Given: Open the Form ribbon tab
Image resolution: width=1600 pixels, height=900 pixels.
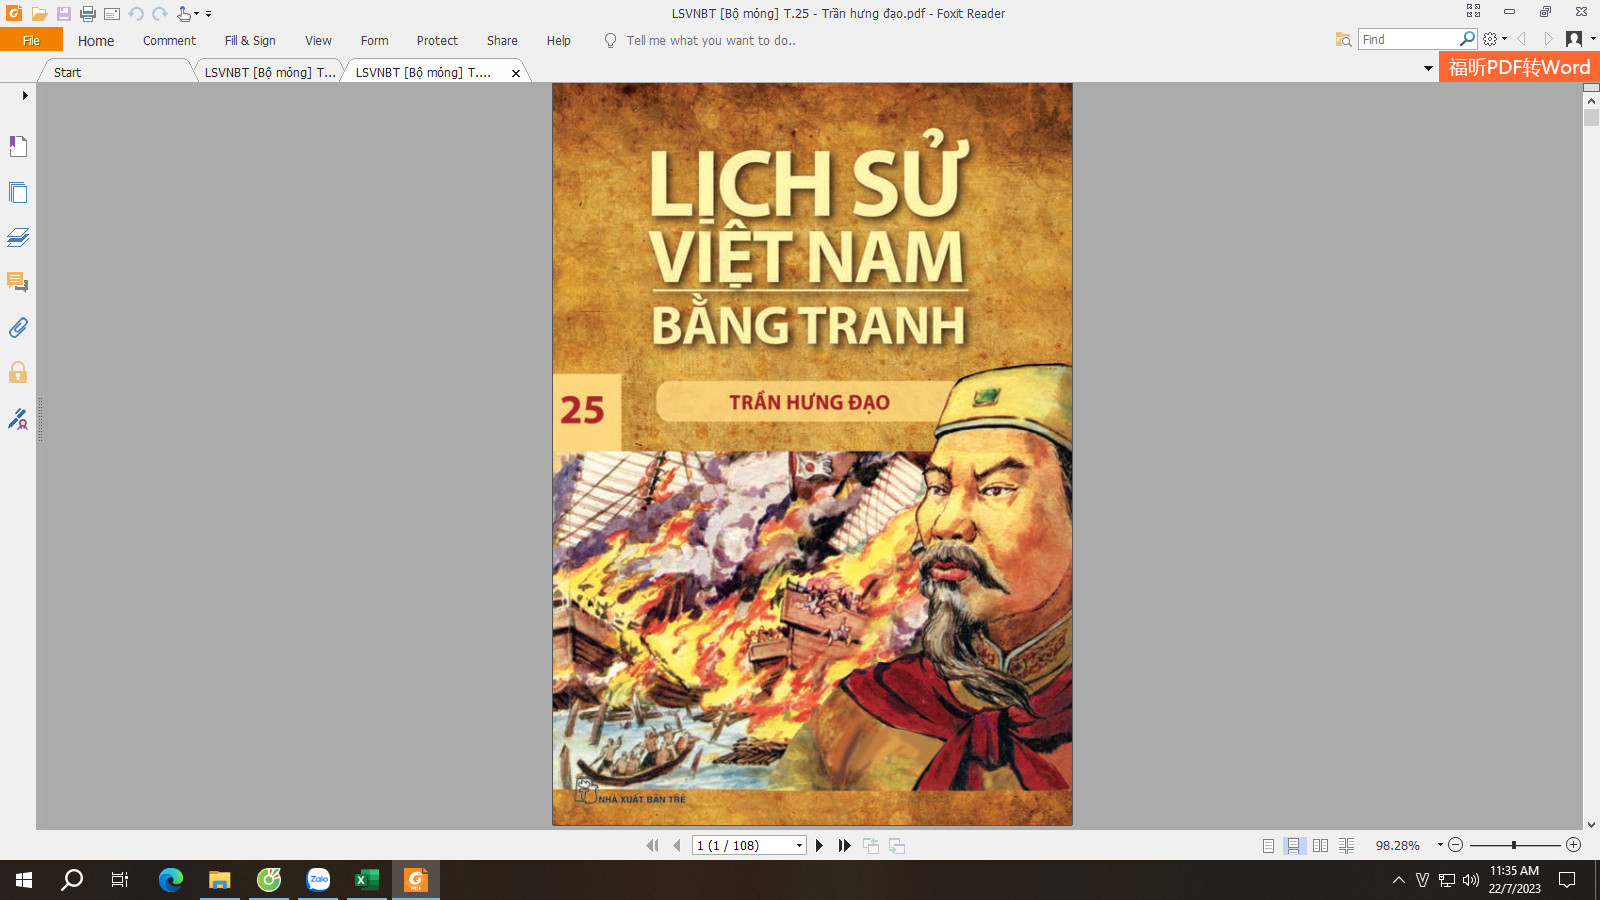Looking at the screenshot, I should pyautogui.click(x=374, y=41).
